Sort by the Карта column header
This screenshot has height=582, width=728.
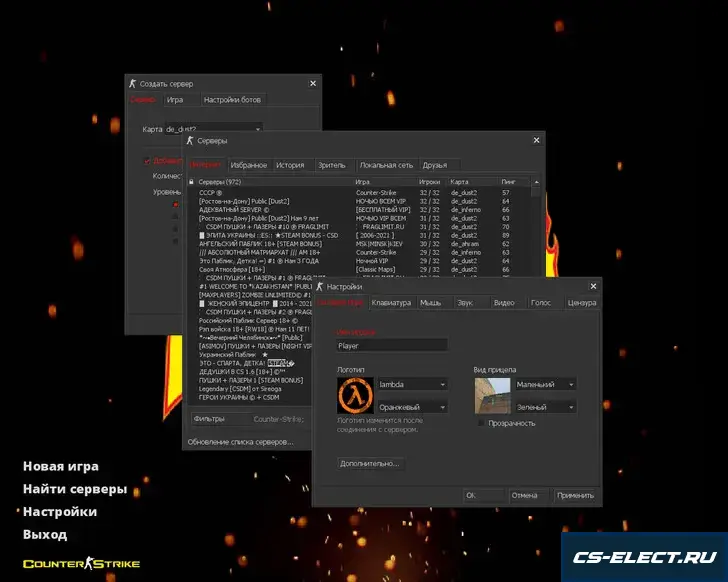point(473,182)
